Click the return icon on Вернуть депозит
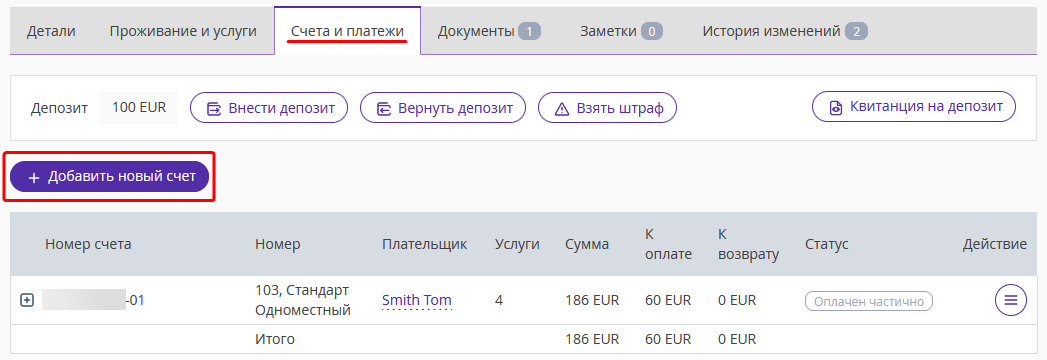Screen dimensions: 1047x360 pyautogui.click(x=384, y=108)
